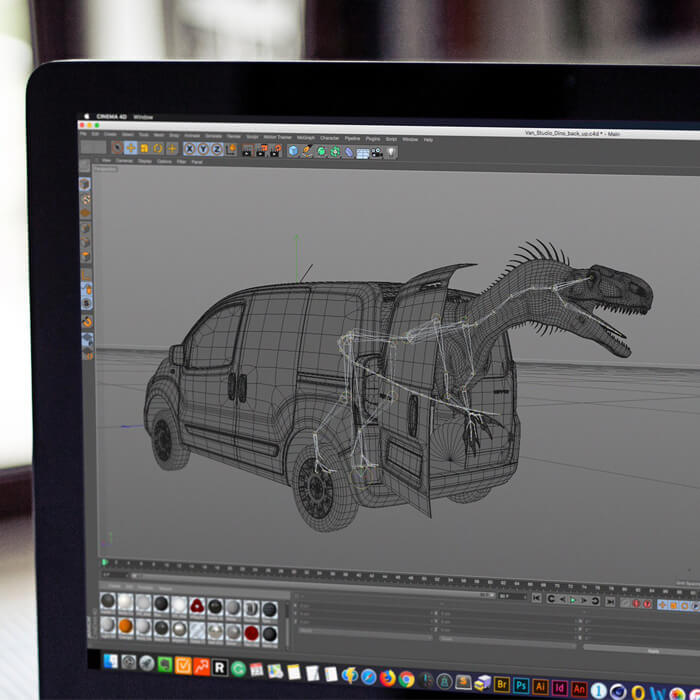Add a Light object from toolbar
The height and width of the screenshot is (700, 700).
tap(391, 153)
